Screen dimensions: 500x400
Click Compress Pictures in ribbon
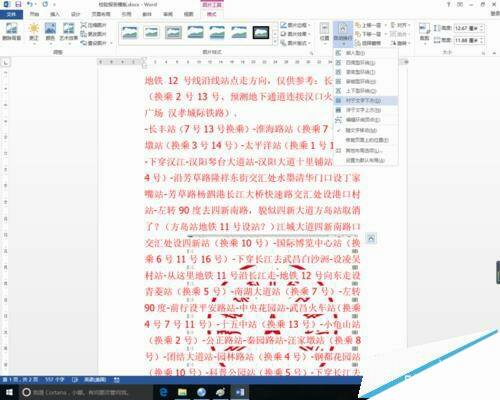(93, 25)
